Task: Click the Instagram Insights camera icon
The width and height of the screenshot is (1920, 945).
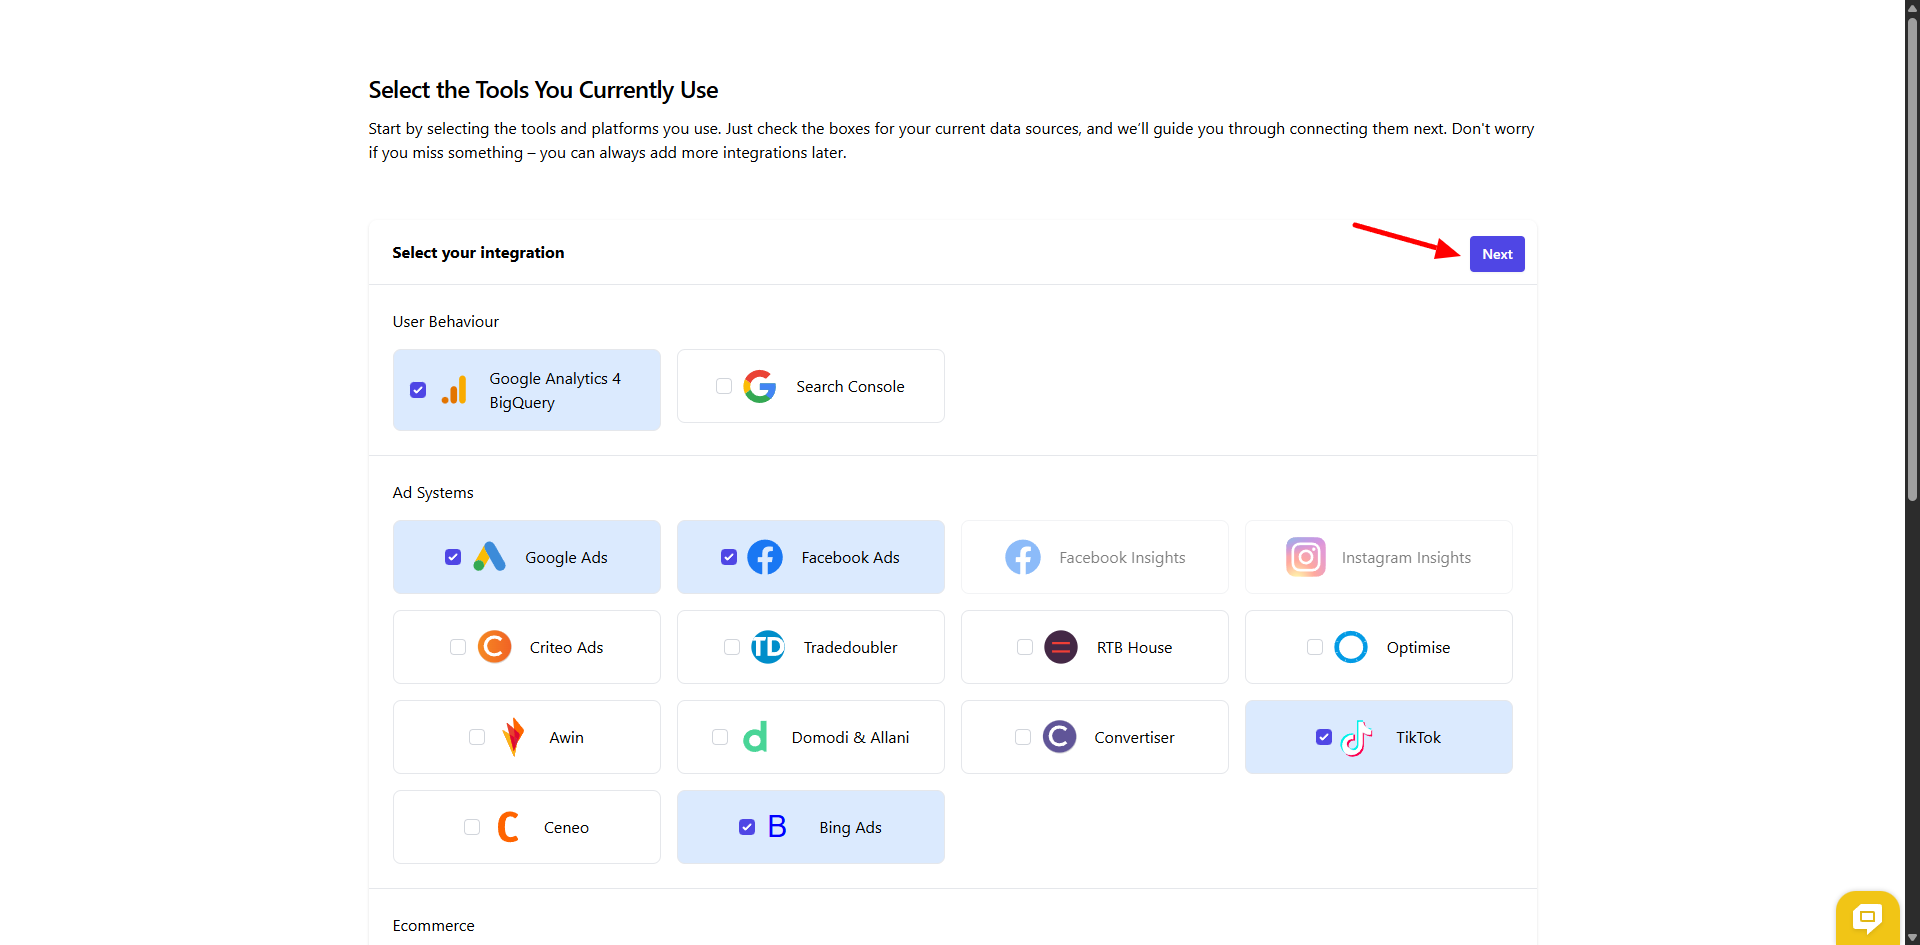Action: tap(1306, 557)
